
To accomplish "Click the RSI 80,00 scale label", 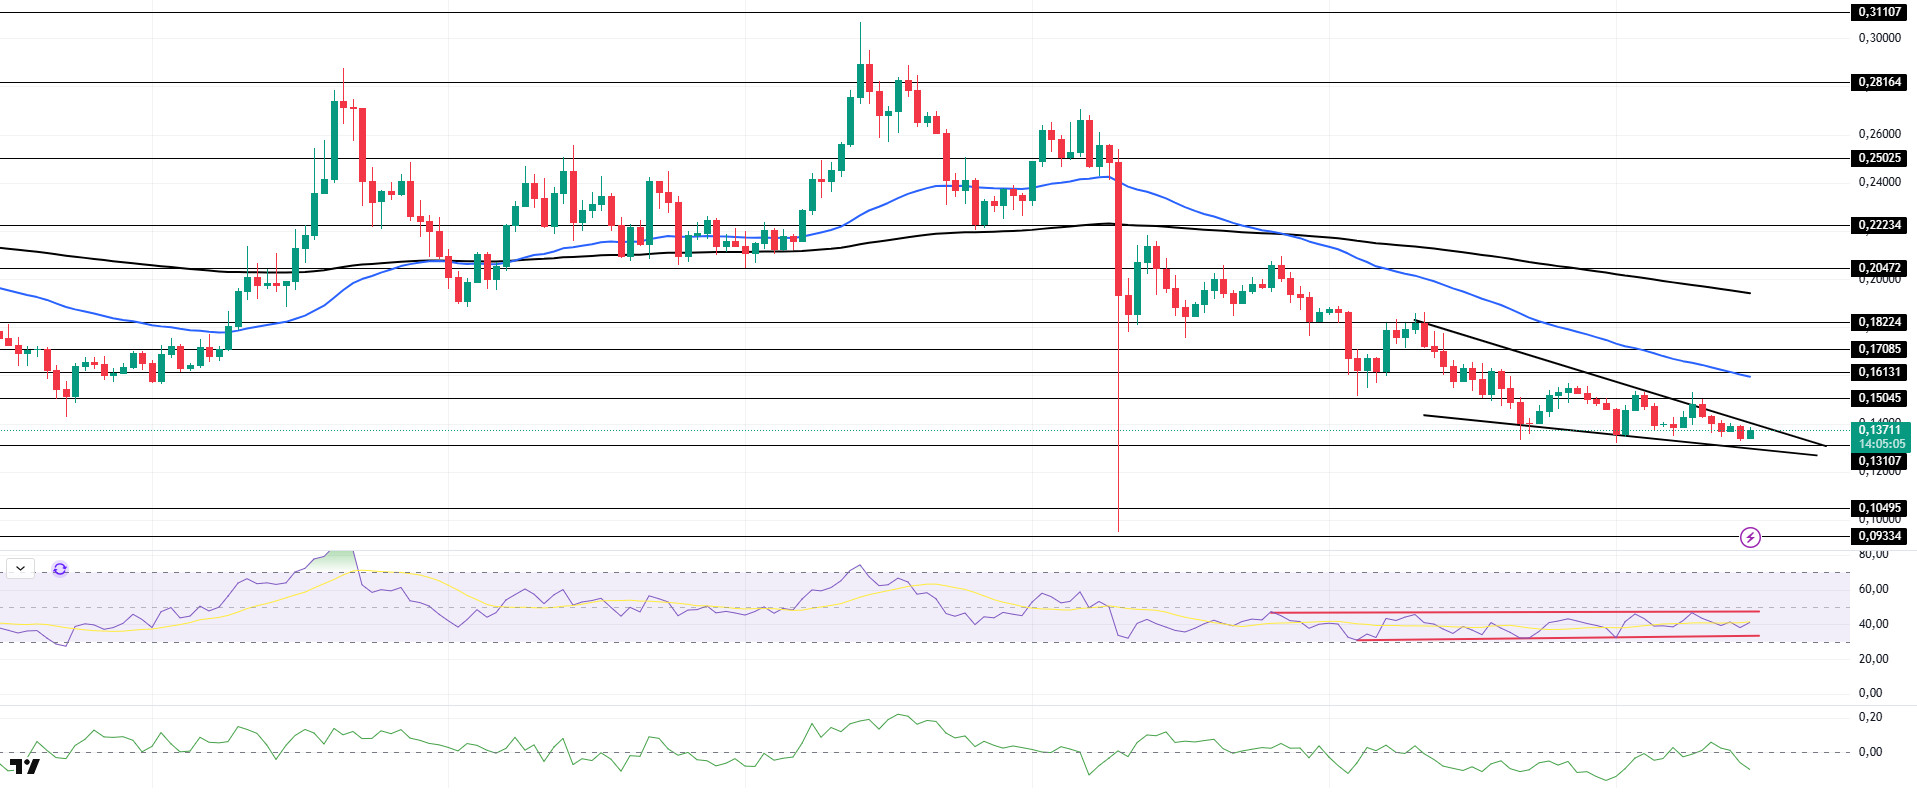I will click(1873, 554).
